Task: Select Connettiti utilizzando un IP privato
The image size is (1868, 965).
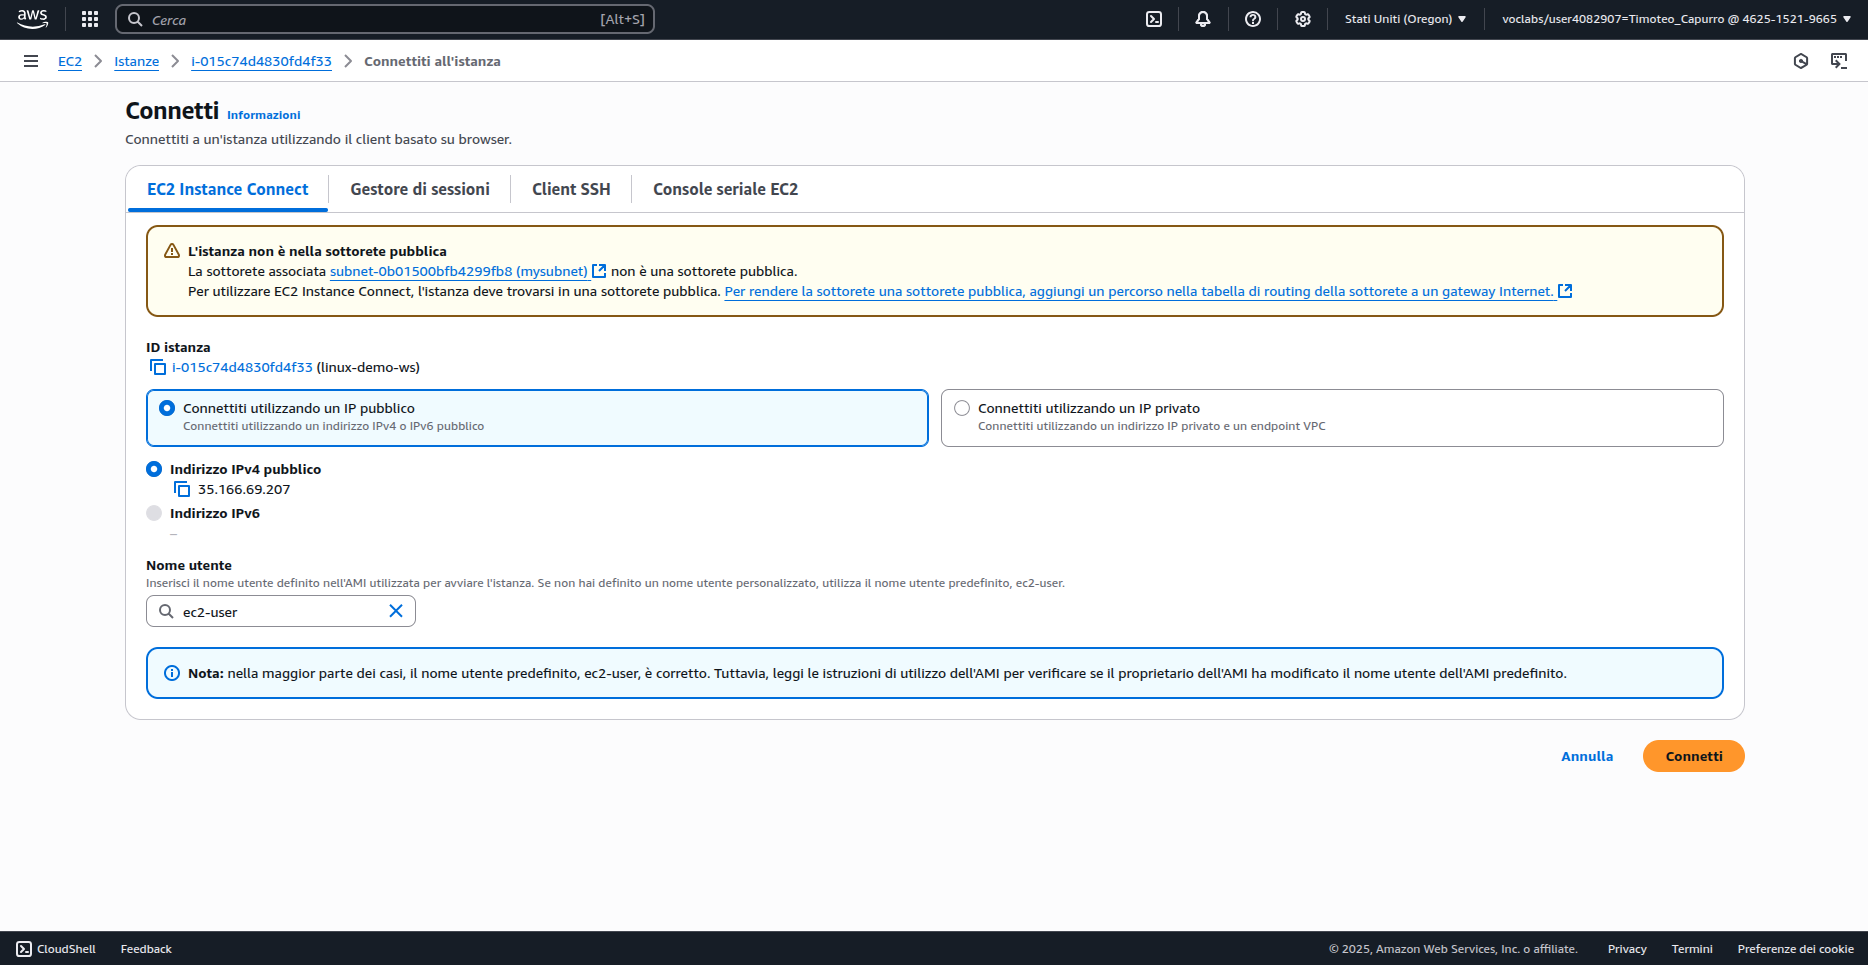Action: coord(1332,417)
